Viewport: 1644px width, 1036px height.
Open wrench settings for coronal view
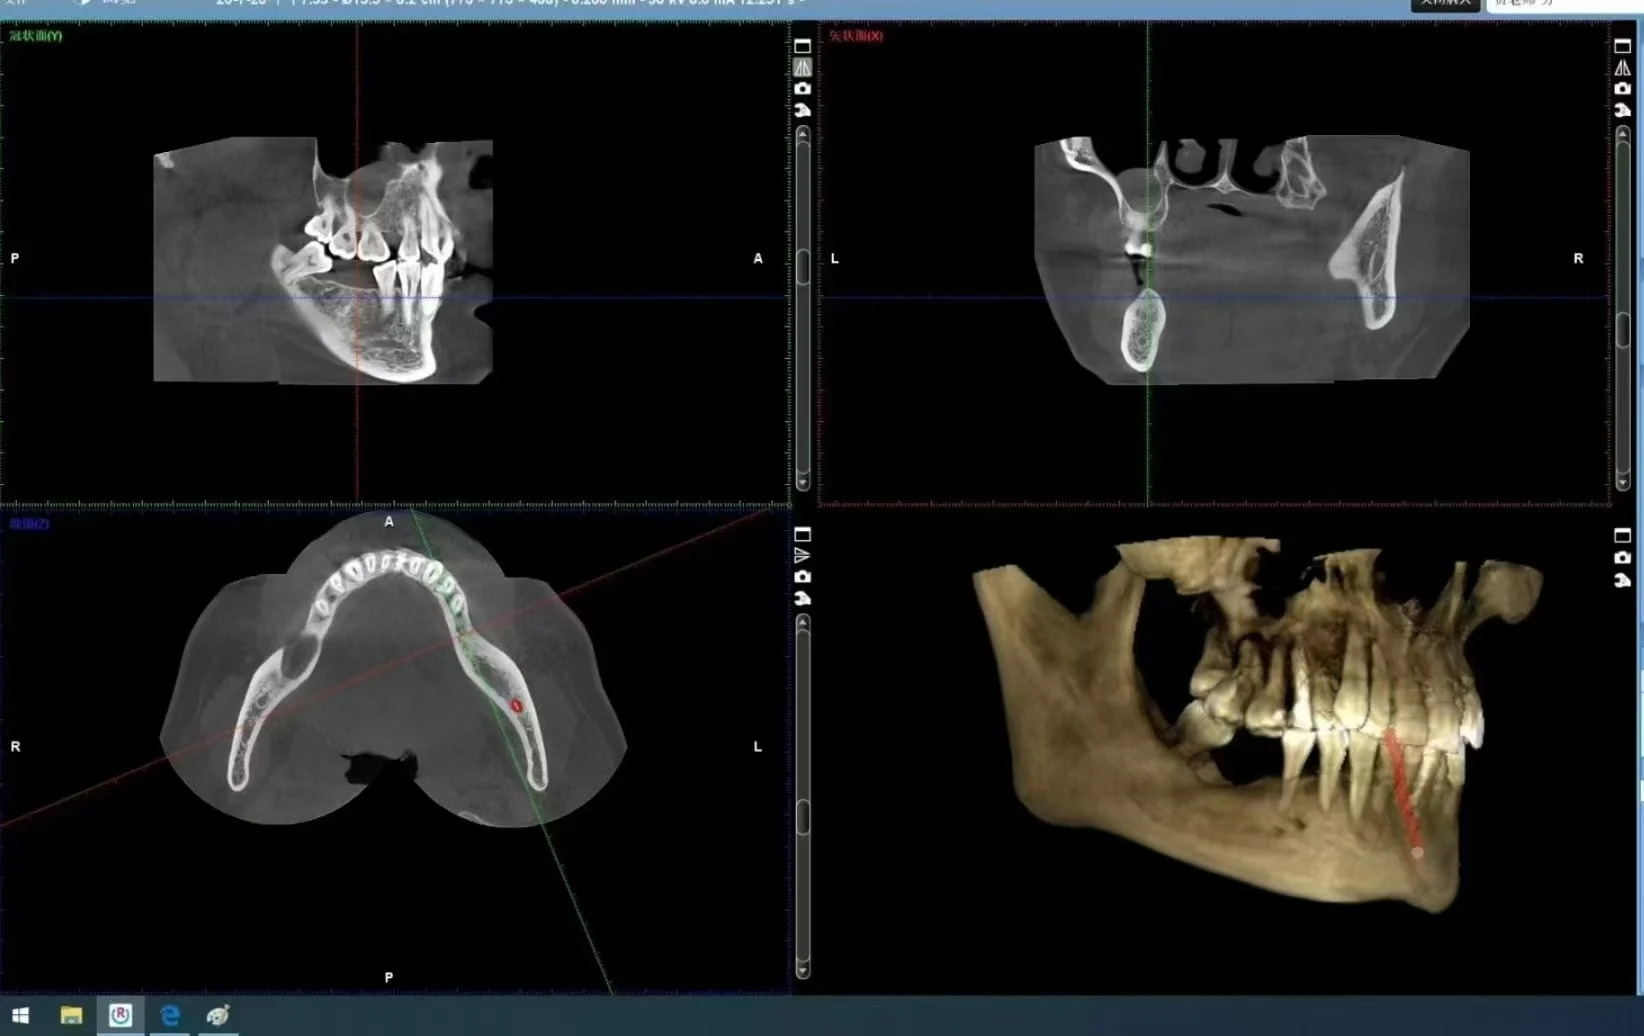(802, 110)
